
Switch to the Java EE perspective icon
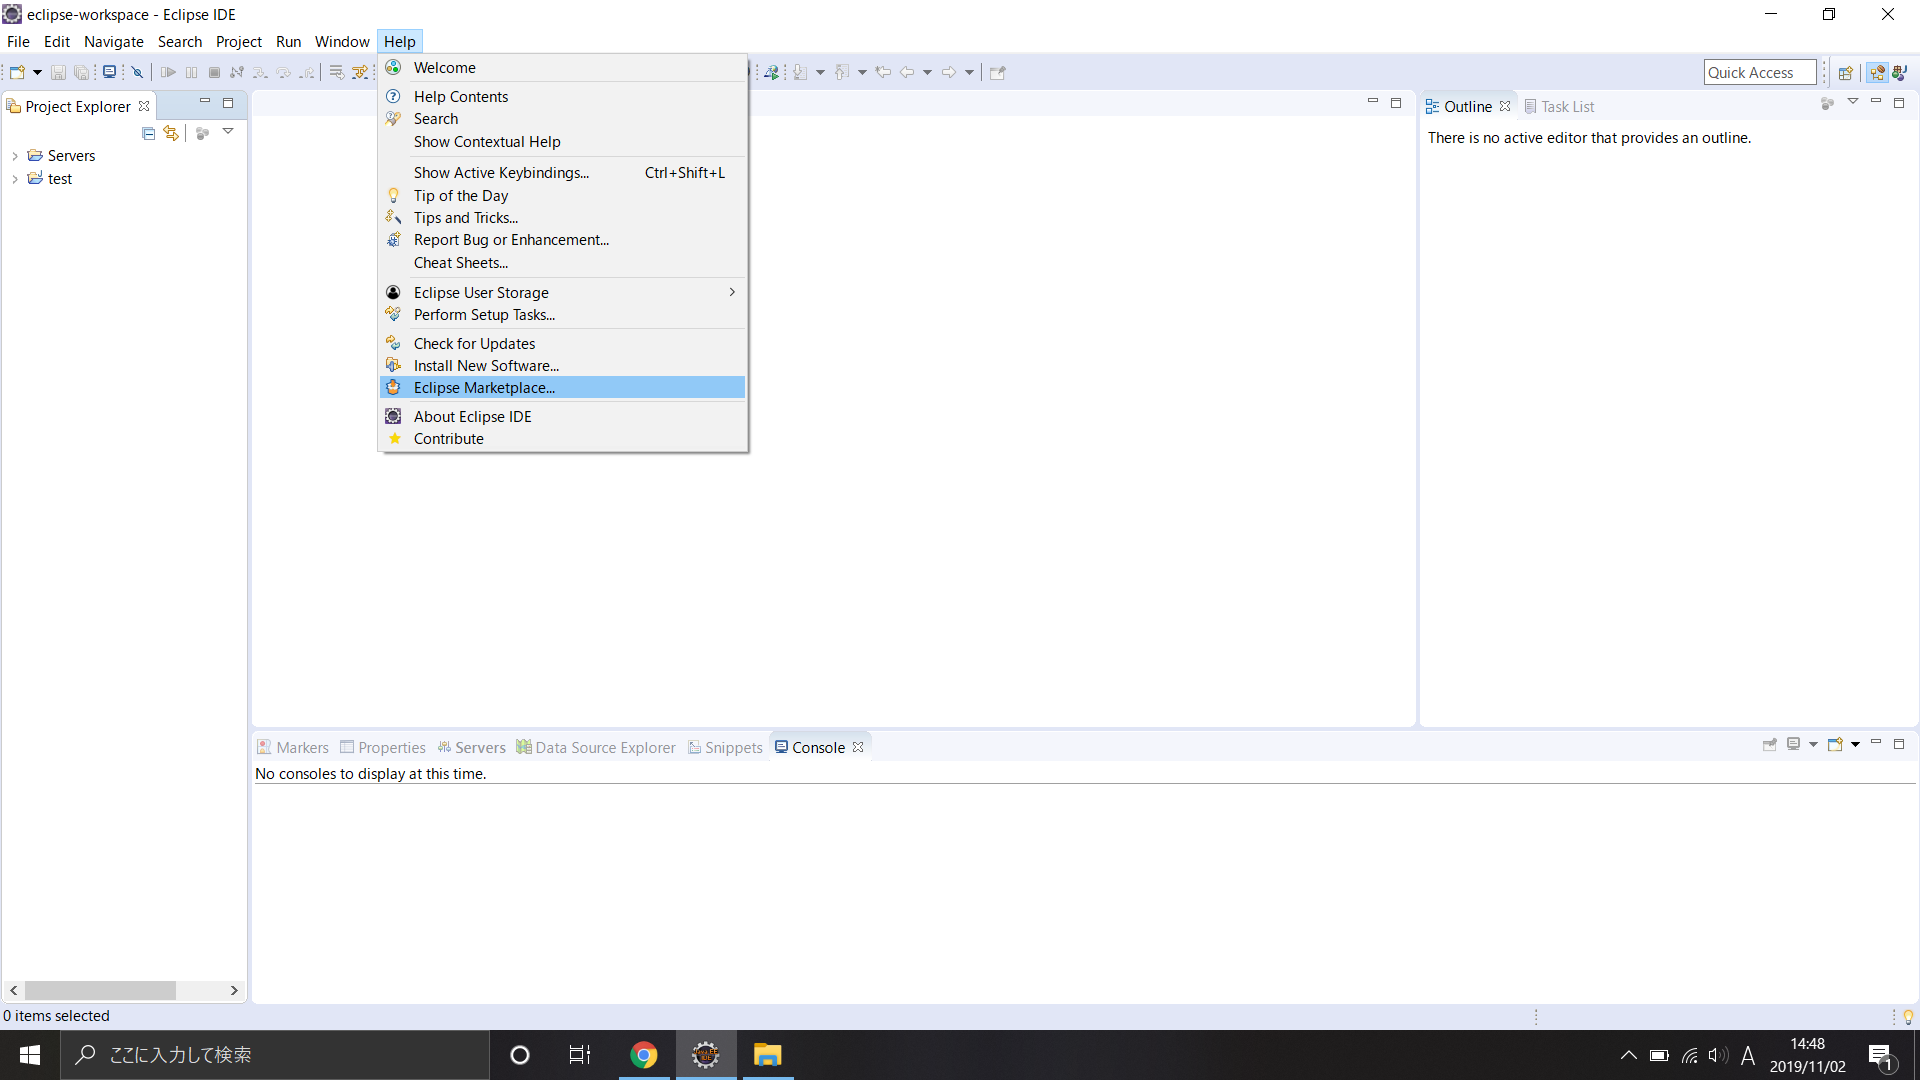(1877, 72)
